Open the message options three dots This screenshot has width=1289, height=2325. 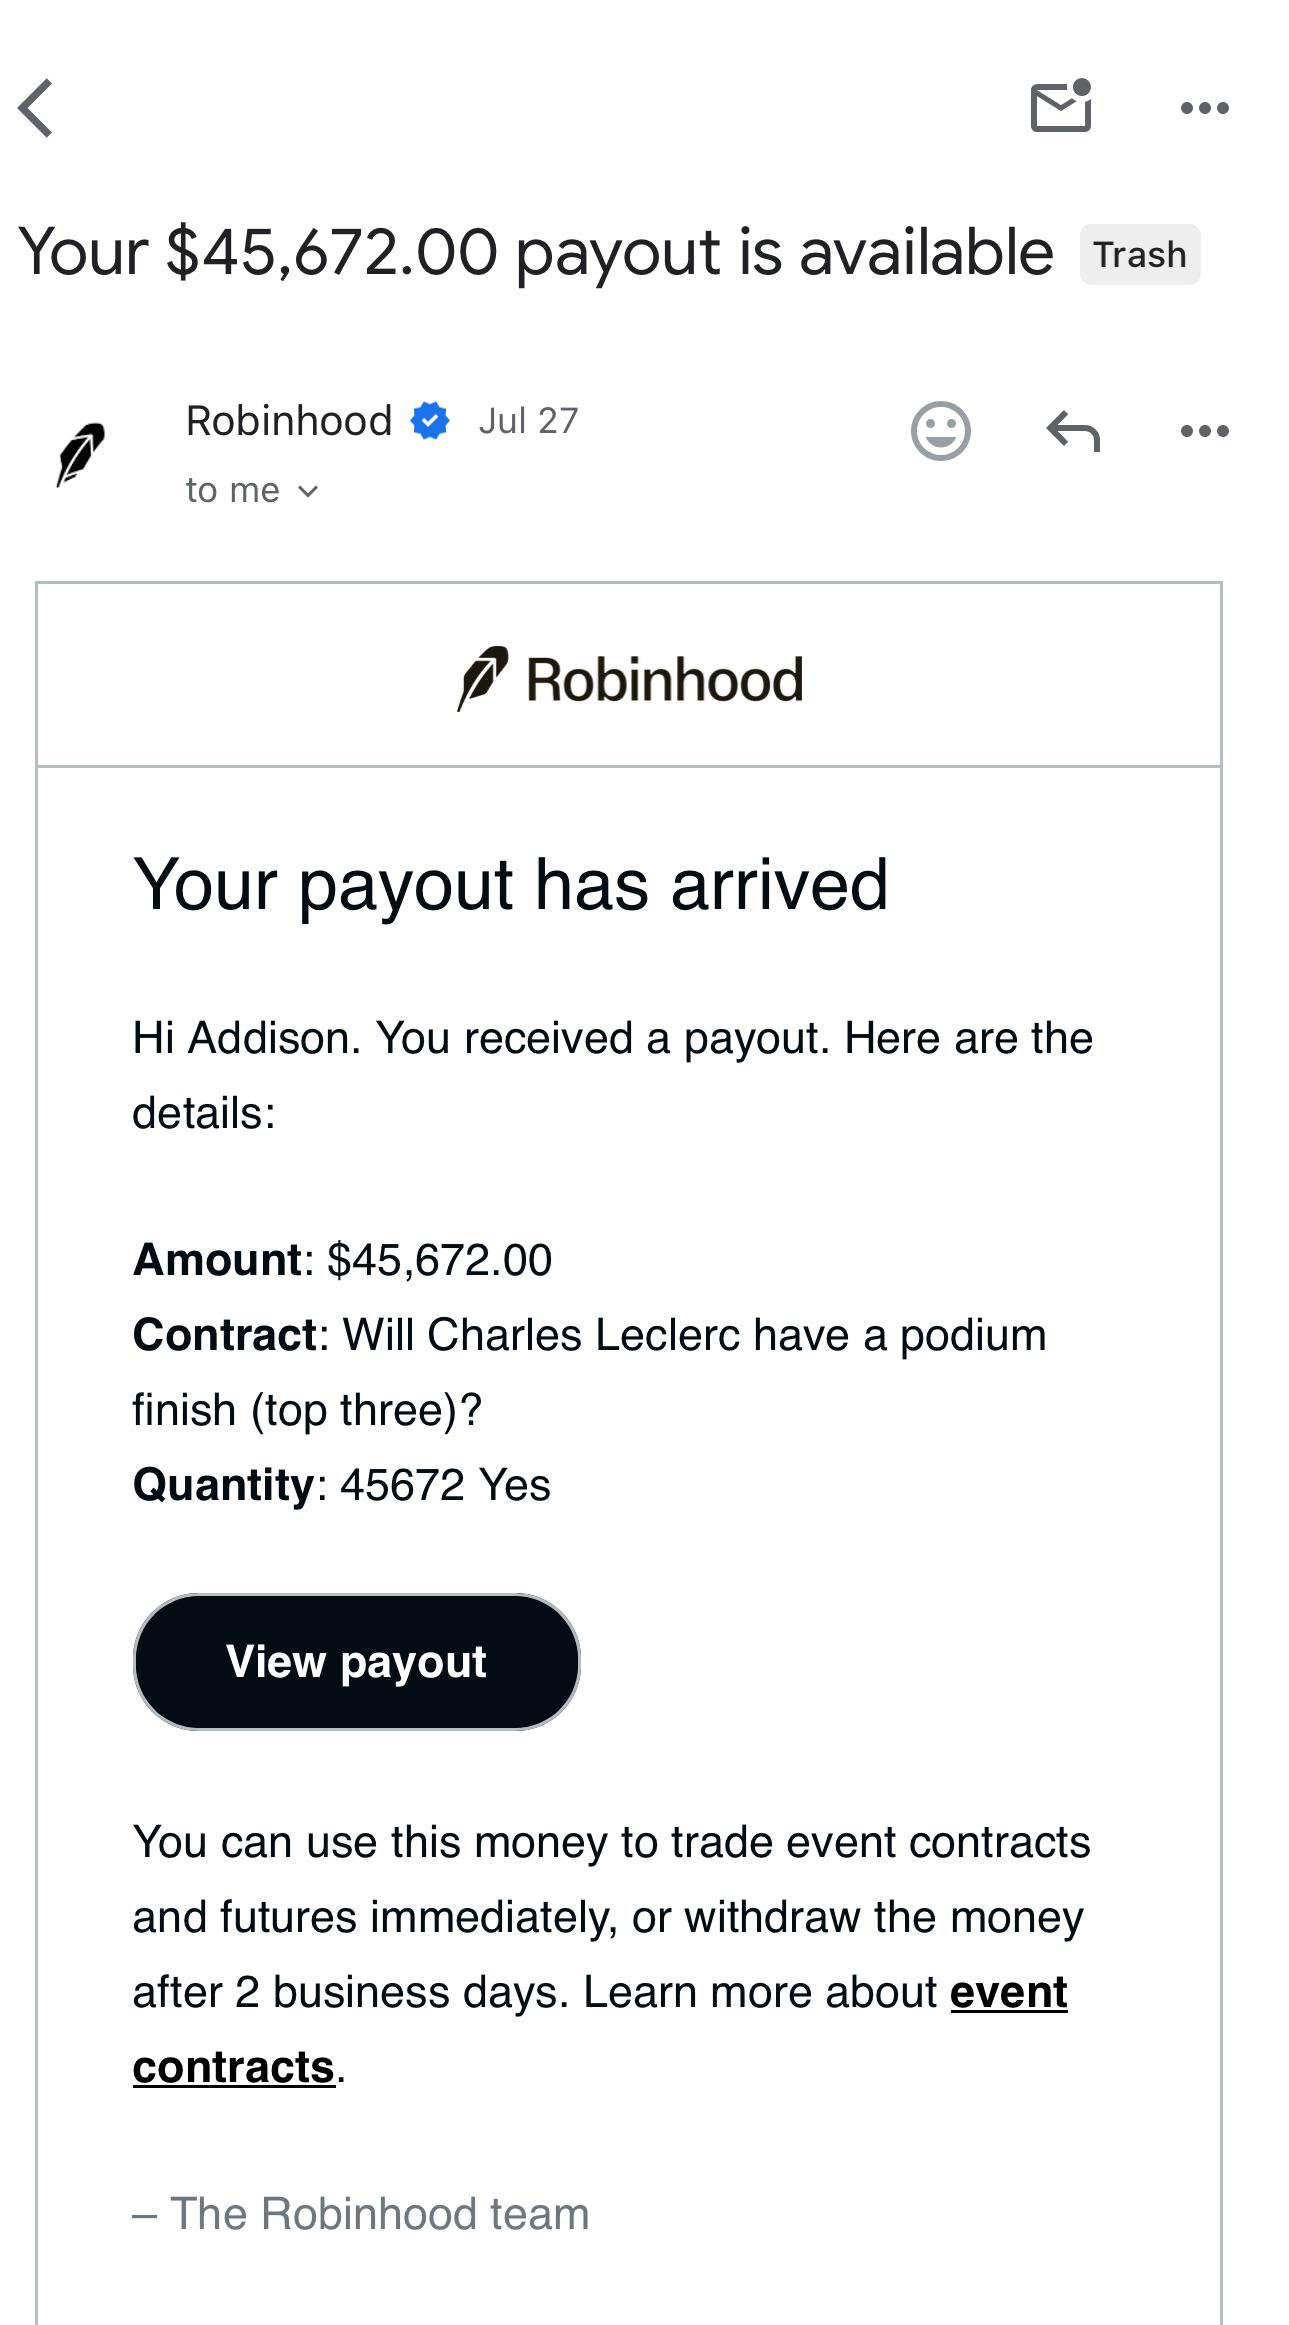coord(1204,431)
